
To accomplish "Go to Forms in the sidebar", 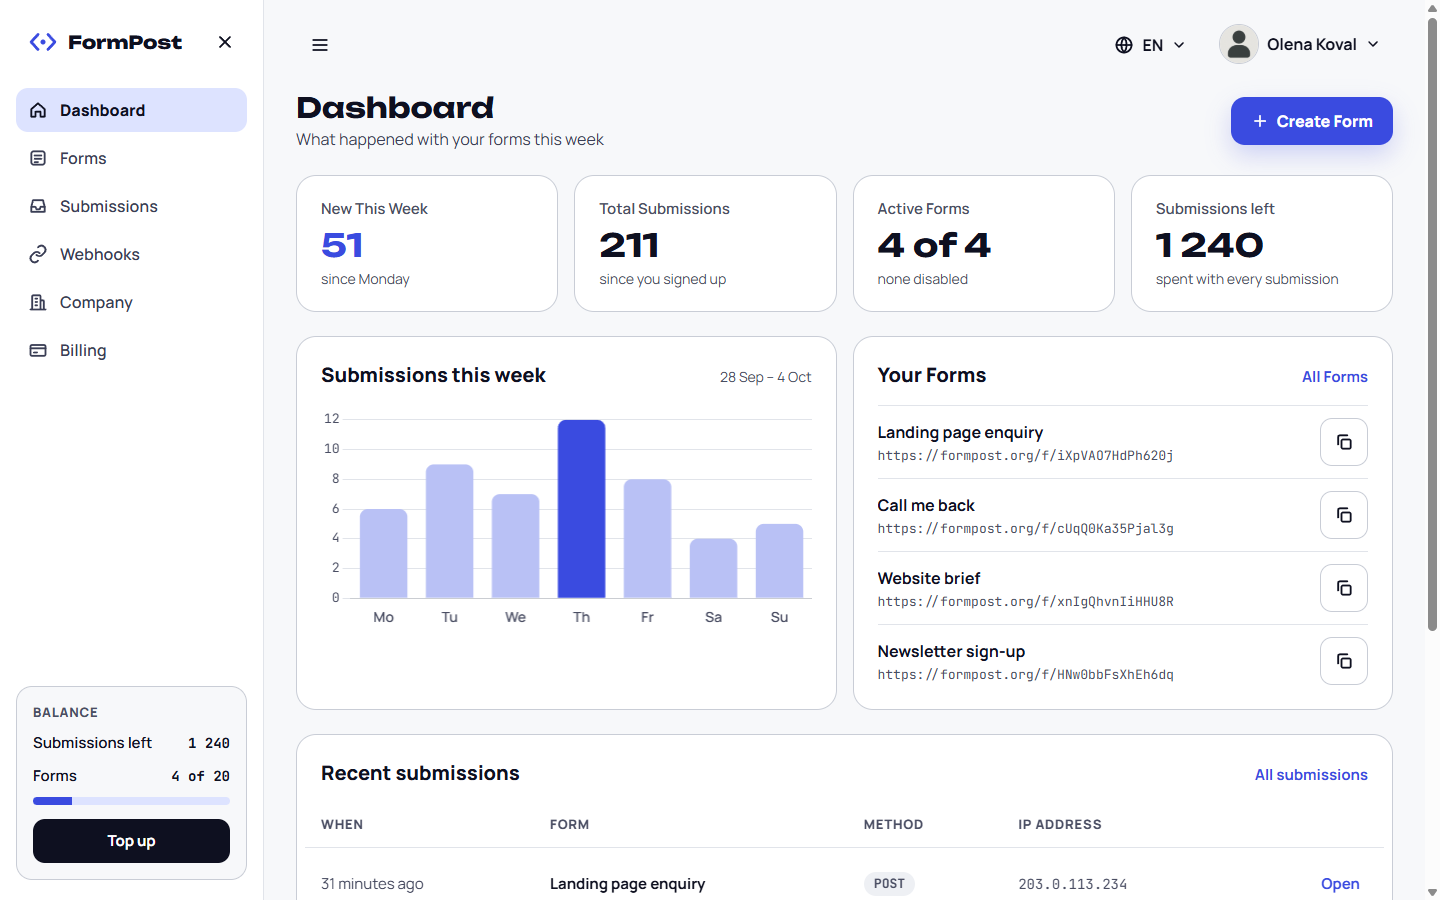I will click(131, 158).
